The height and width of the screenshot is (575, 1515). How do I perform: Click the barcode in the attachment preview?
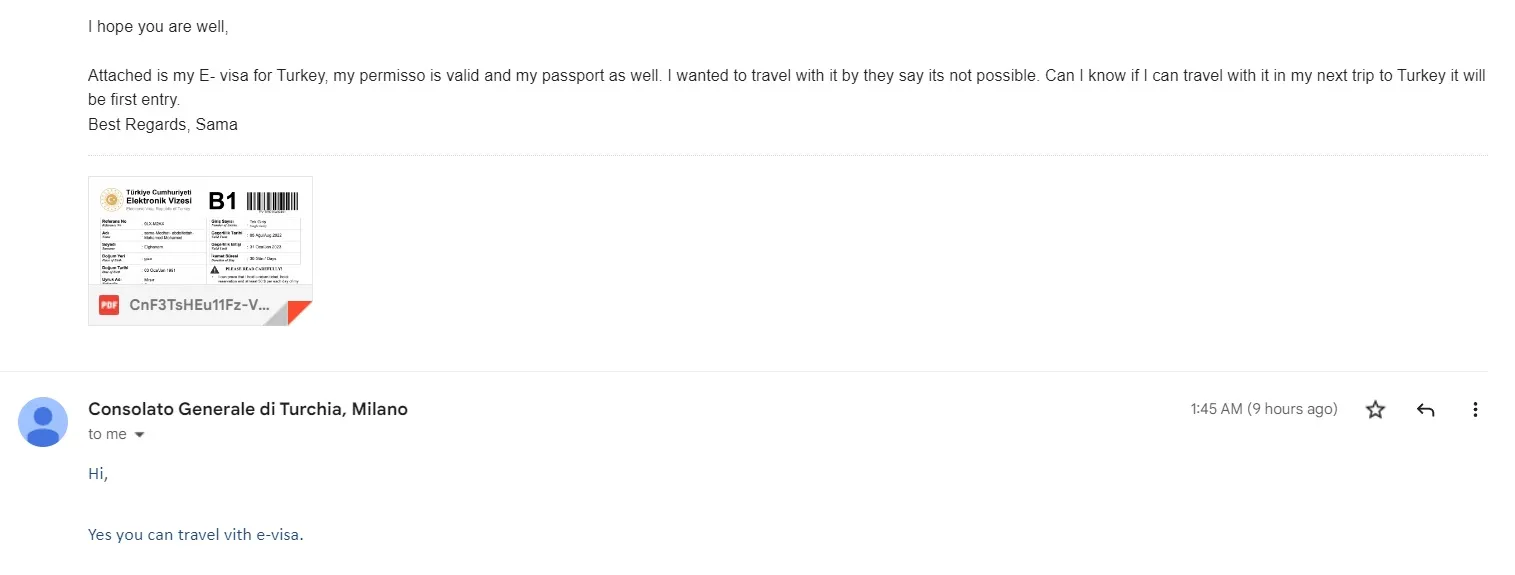click(272, 200)
